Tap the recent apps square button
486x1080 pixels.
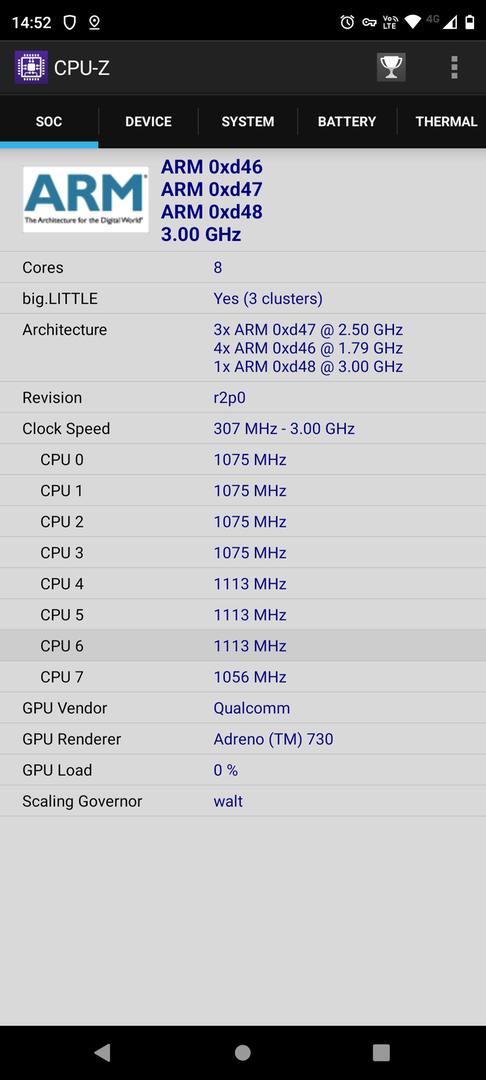pyautogui.click(x=381, y=1052)
